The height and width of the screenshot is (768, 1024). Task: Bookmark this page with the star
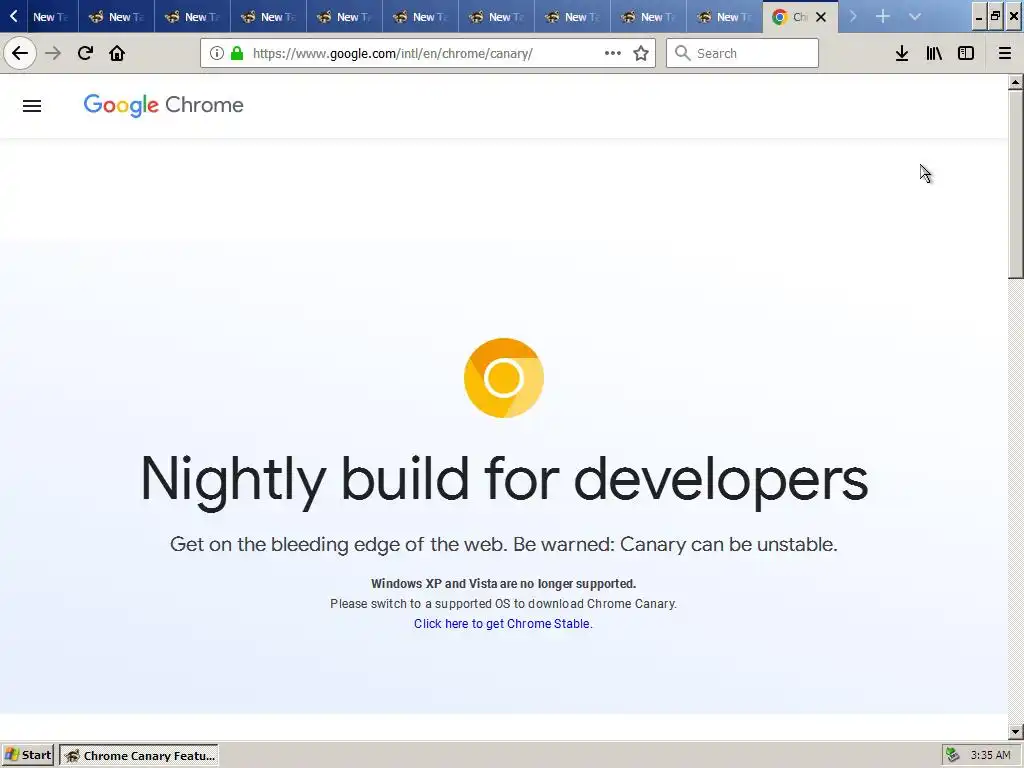641,53
